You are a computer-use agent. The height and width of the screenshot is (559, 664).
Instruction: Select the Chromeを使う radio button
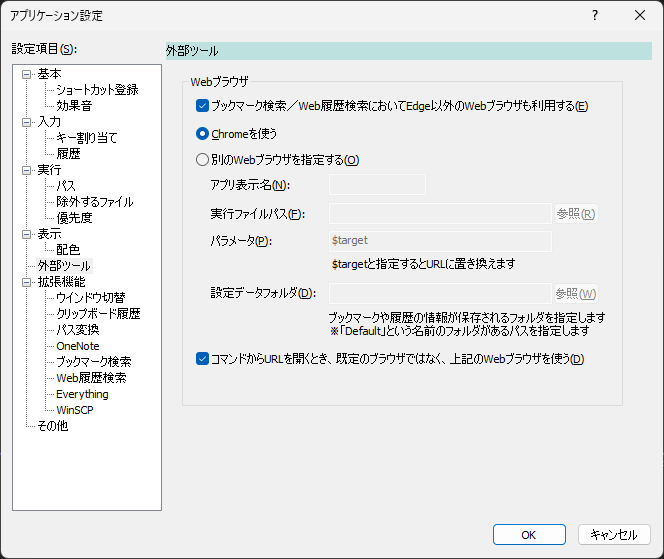pos(202,133)
